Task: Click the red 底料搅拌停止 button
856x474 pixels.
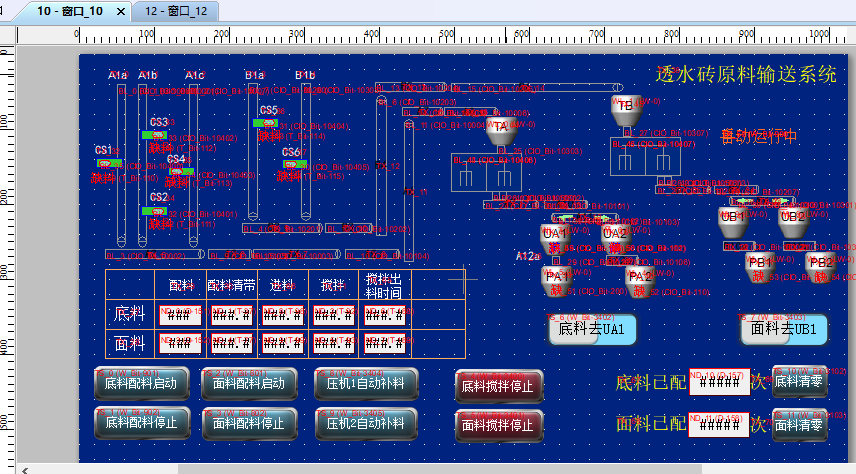Action: point(499,386)
